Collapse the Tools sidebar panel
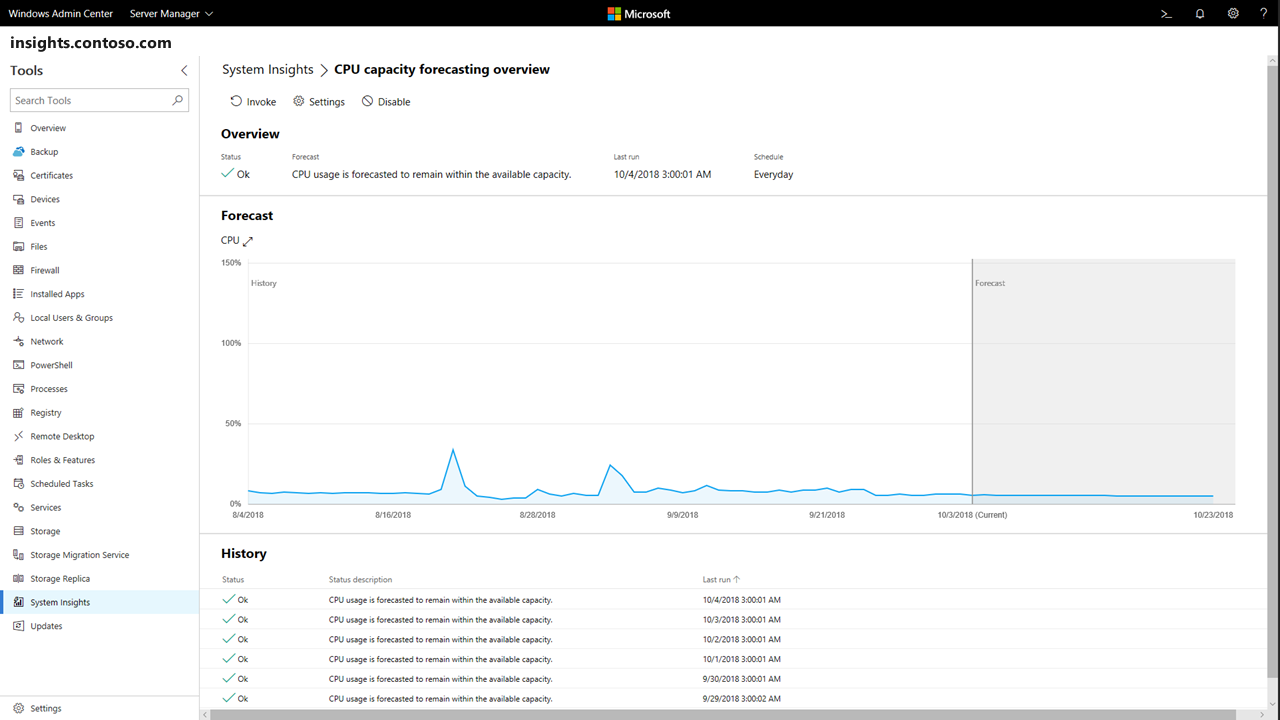 tap(184, 70)
